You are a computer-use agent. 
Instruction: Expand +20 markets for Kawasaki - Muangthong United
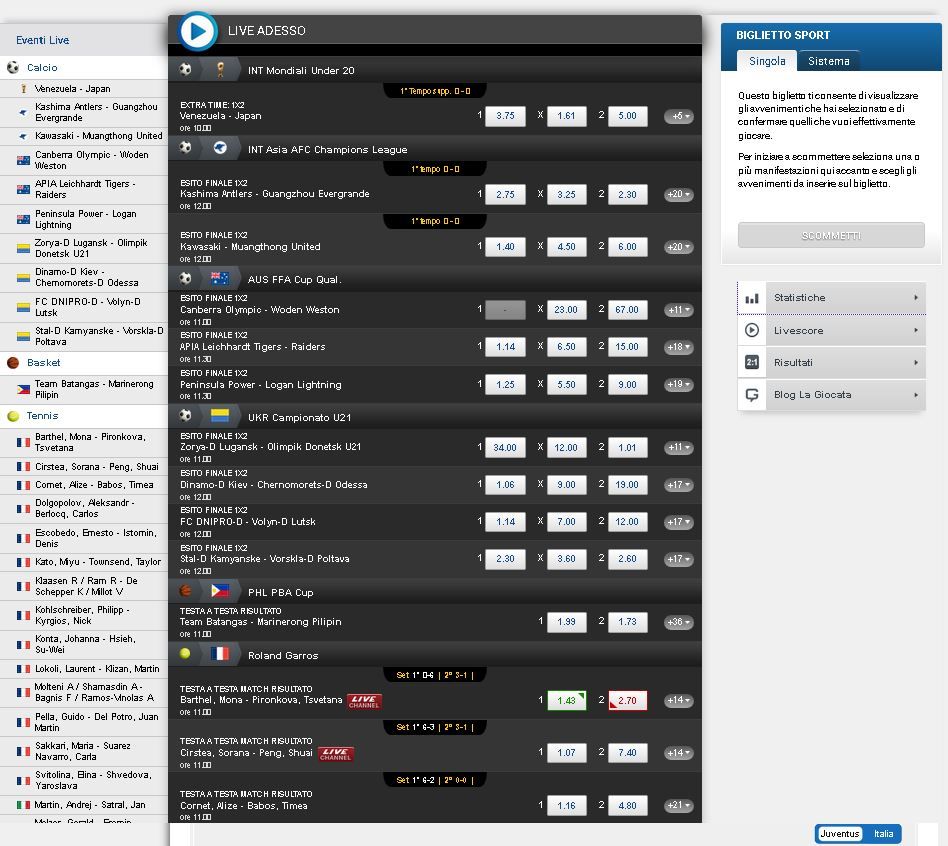pyautogui.click(x=678, y=247)
